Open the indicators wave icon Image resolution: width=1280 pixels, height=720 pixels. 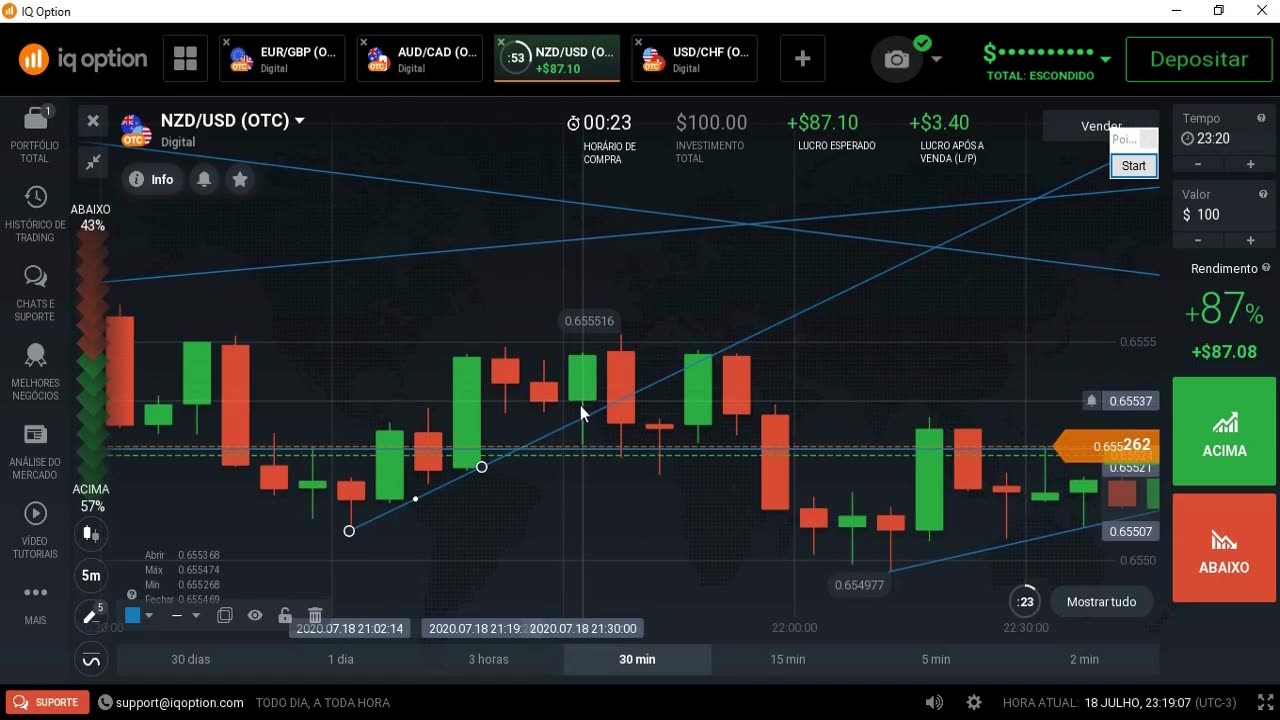click(91, 661)
